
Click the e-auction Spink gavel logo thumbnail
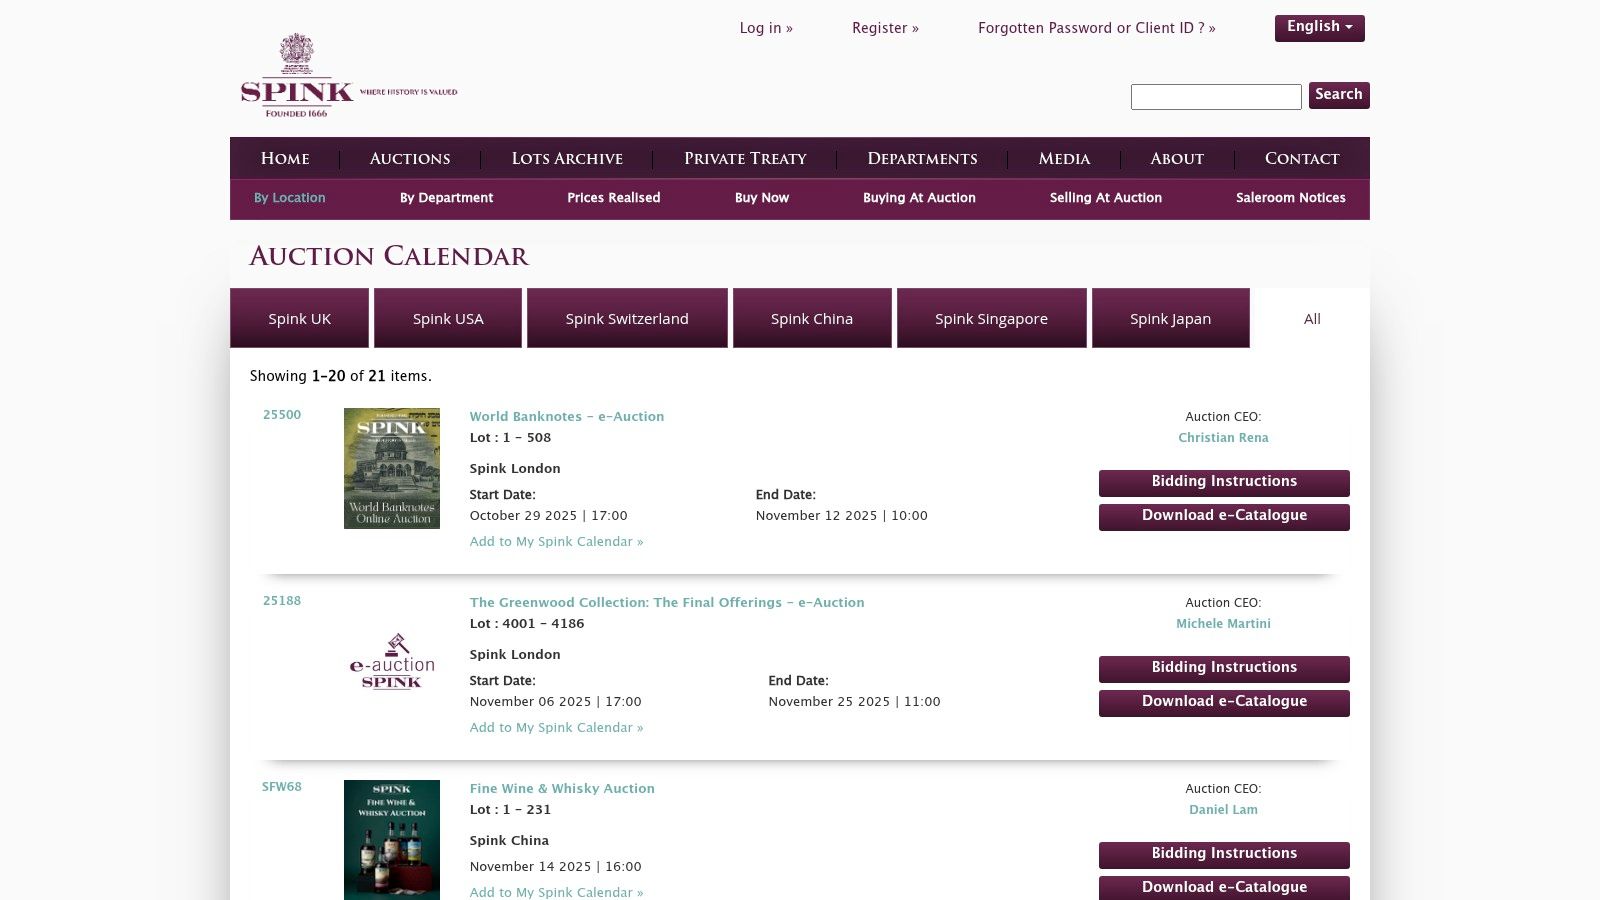(392, 661)
